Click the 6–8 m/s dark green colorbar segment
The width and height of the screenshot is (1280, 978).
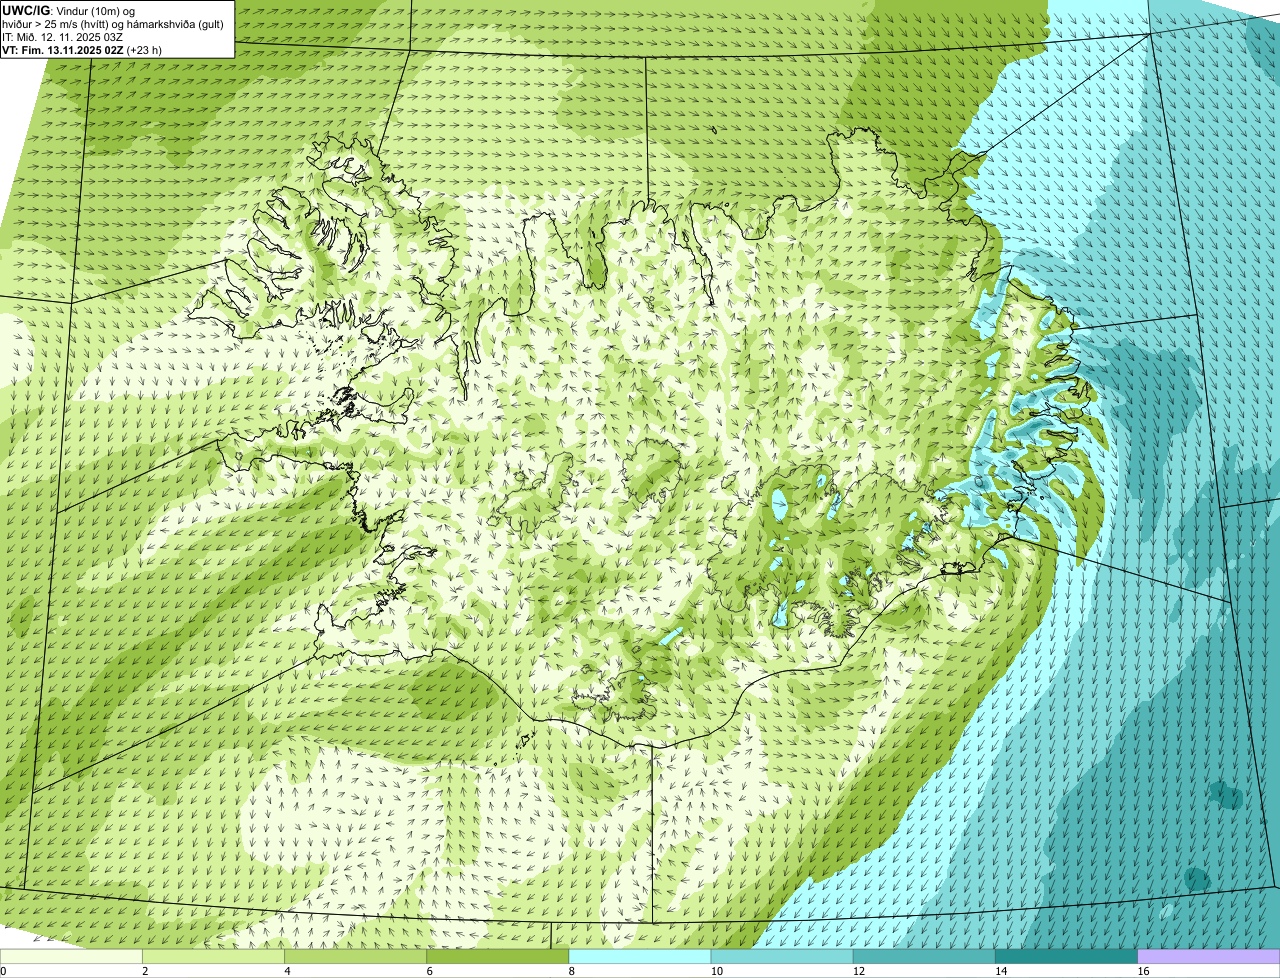(x=498, y=957)
